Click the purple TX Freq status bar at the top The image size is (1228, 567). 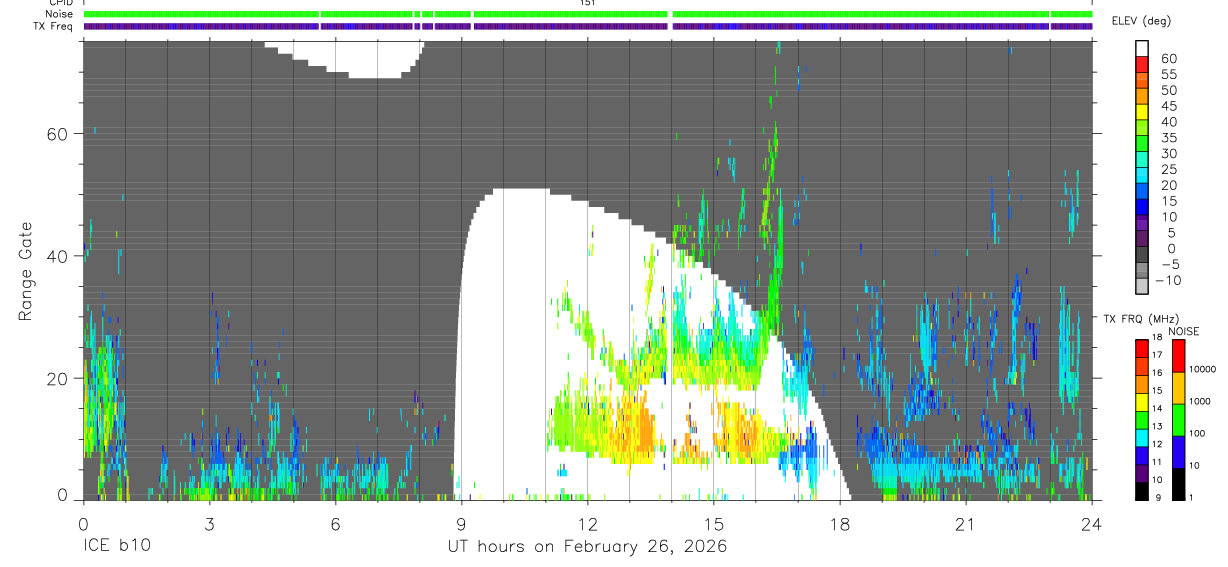[588, 26]
